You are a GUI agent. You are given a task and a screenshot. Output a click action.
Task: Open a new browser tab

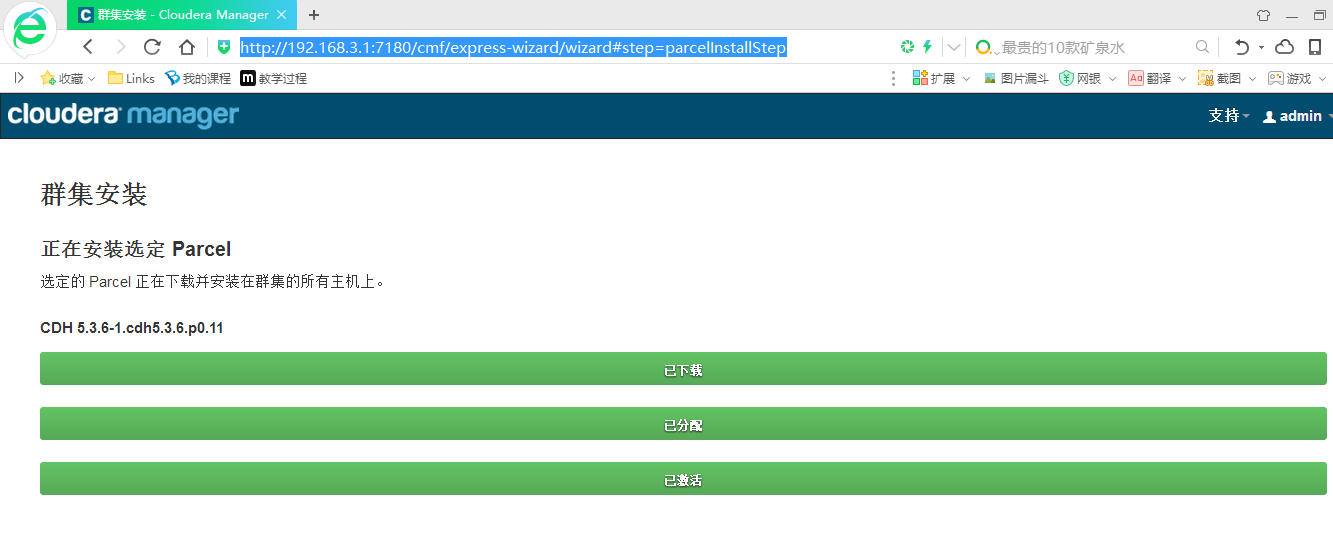pyautogui.click(x=314, y=15)
